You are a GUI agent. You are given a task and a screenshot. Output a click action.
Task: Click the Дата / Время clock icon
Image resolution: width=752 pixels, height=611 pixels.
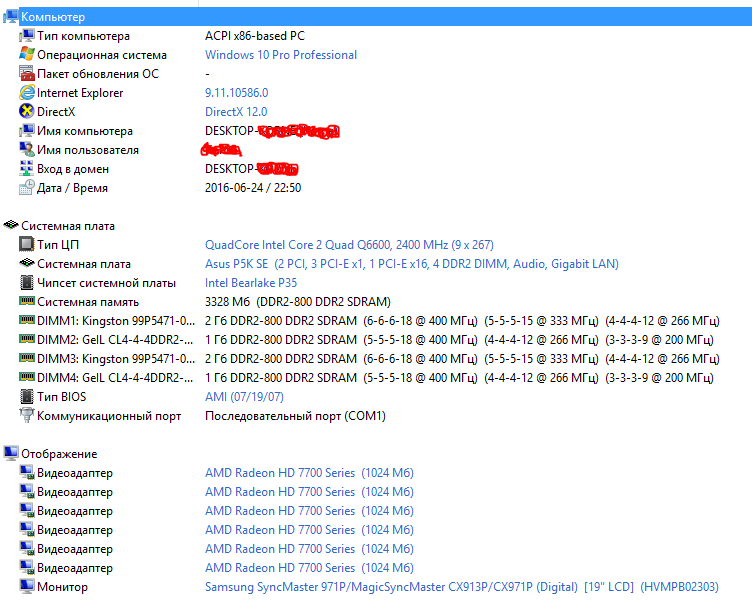point(27,188)
